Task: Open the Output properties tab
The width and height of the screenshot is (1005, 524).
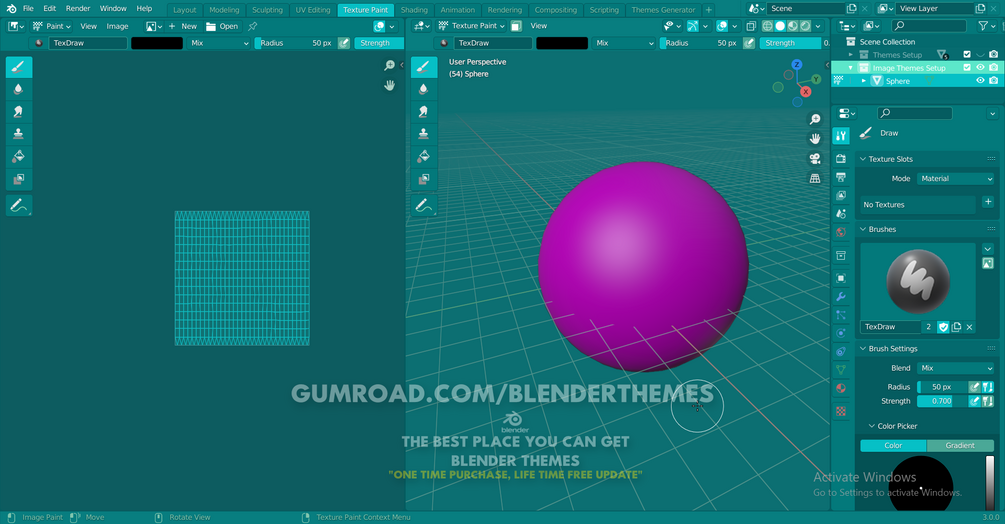Action: (841, 177)
